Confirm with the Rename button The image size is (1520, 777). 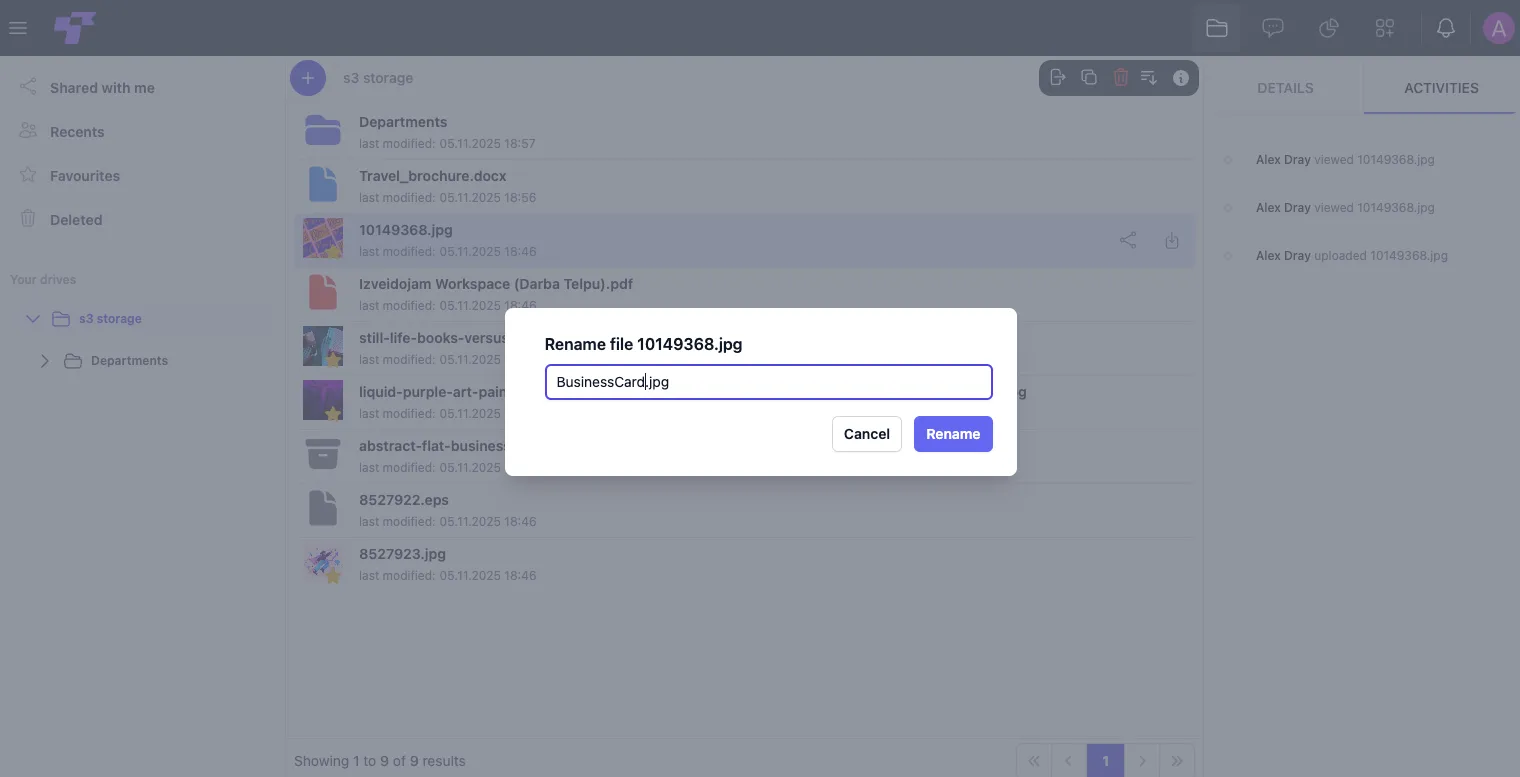click(953, 434)
